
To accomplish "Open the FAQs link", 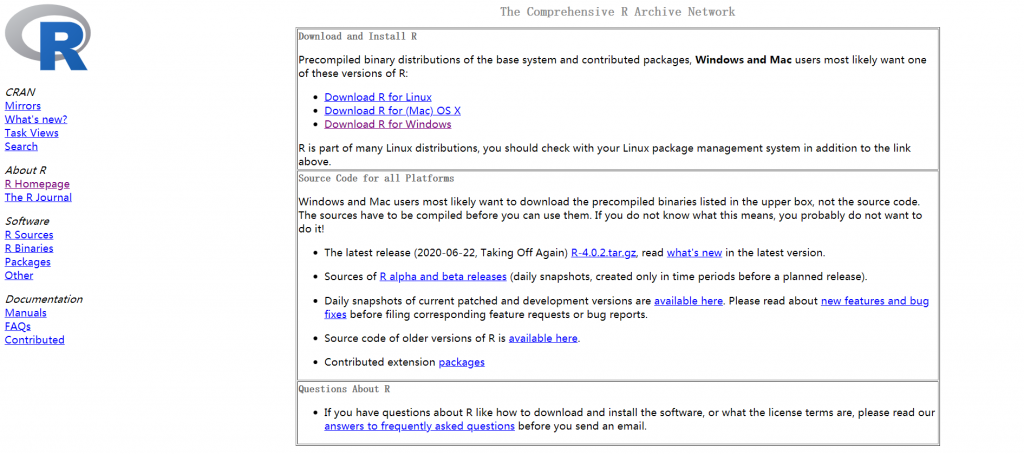I will pos(18,327).
